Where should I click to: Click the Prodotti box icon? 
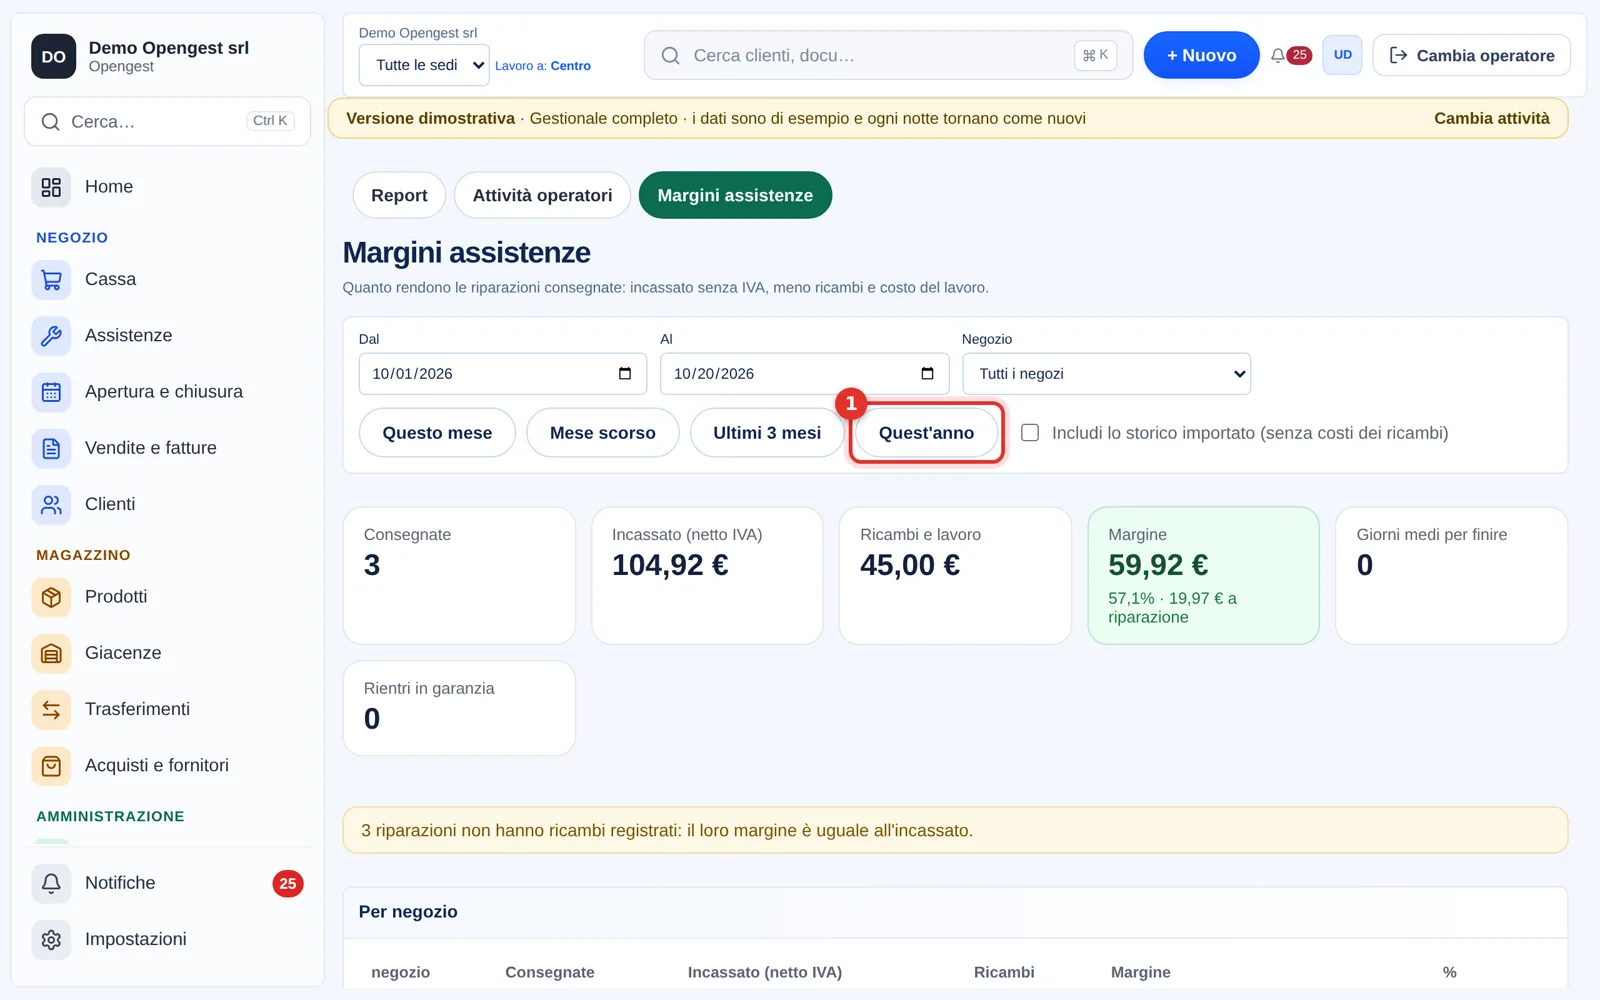tap(51, 597)
